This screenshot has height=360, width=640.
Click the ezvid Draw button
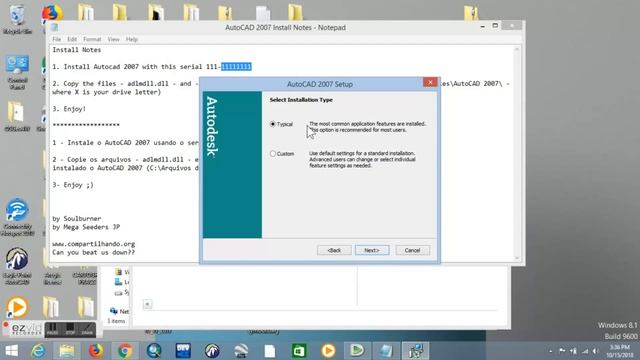pos(87,330)
